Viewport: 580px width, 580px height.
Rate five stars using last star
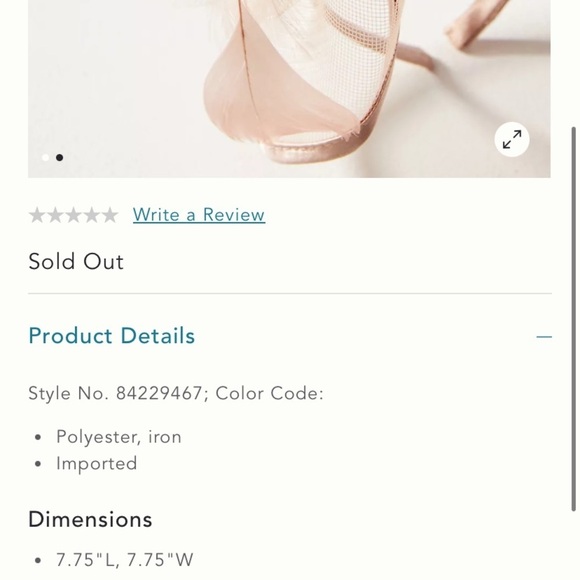tap(109, 215)
